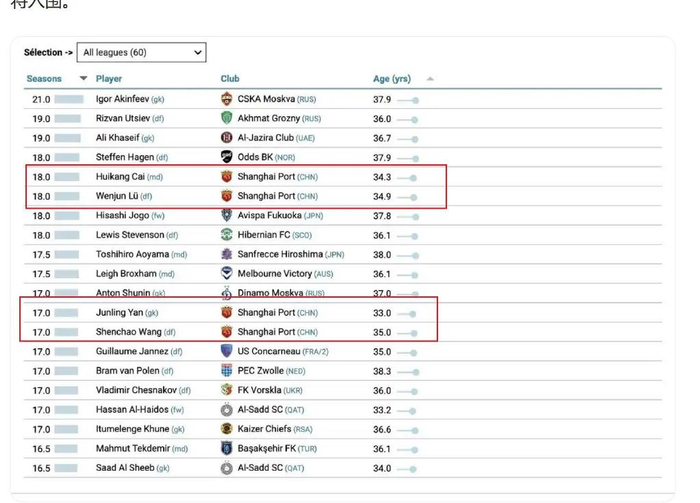This screenshot has height=503, width=700.
Task: Click the CSKA Moskva club crest
Action: pyautogui.click(x=227, y=99)
